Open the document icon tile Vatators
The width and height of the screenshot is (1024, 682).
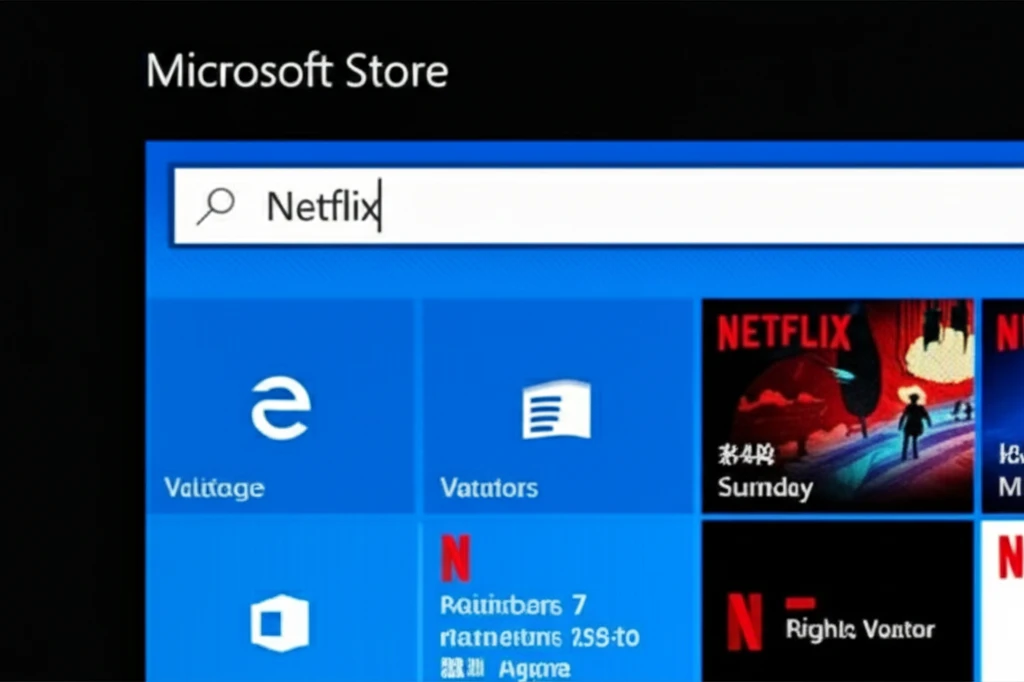pyautogui.click(x=558, y=406)
